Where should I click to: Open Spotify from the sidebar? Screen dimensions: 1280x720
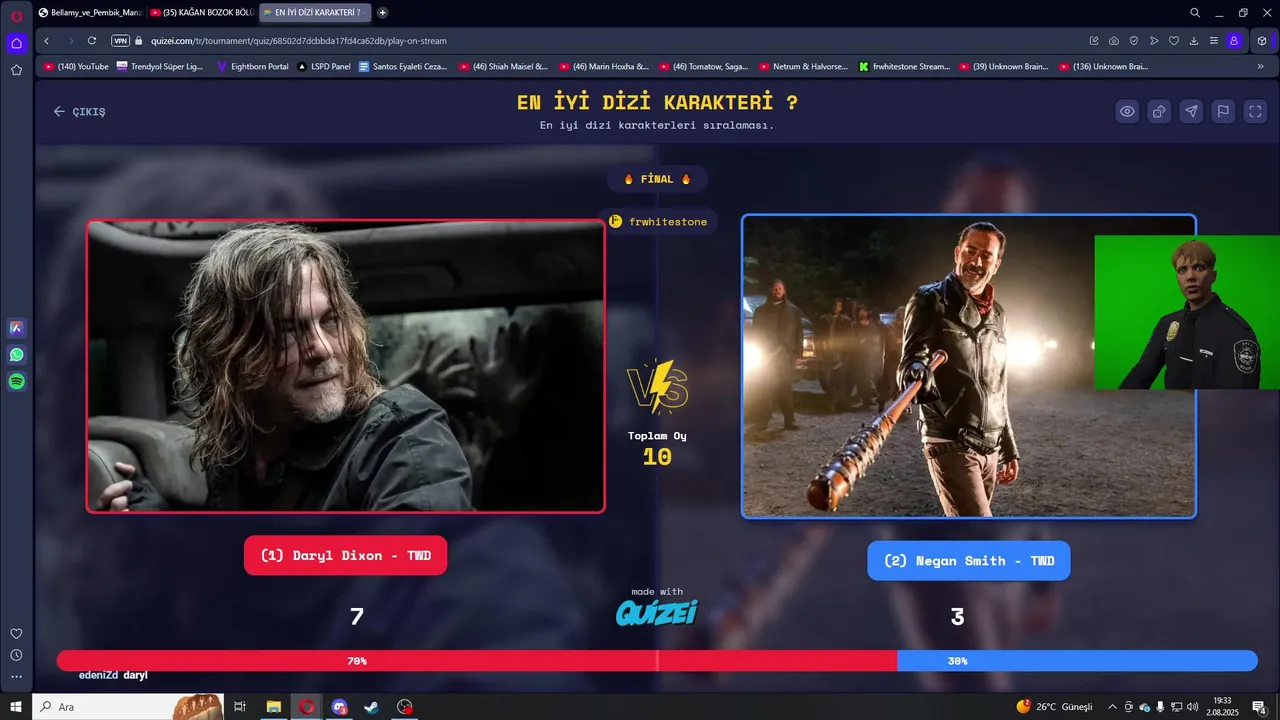(16, 382)
